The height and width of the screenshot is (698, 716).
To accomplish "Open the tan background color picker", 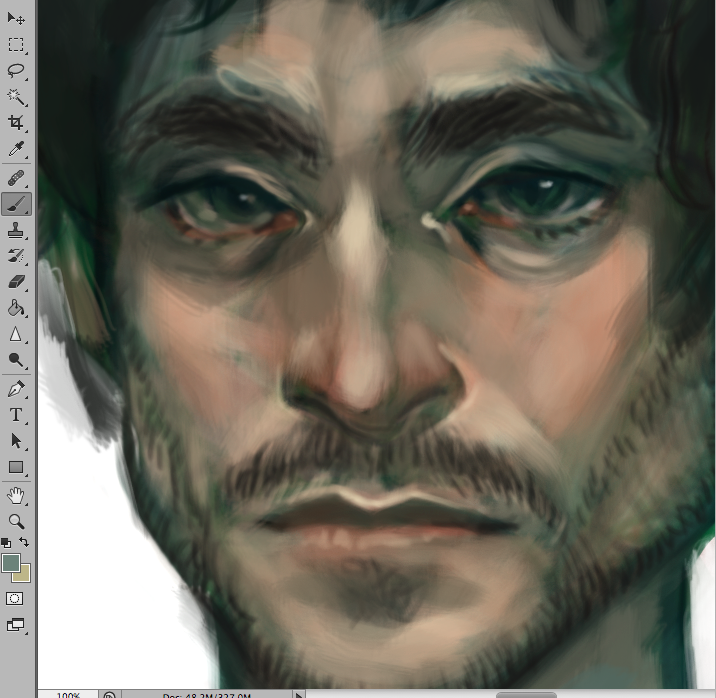I will pos(24,576).
